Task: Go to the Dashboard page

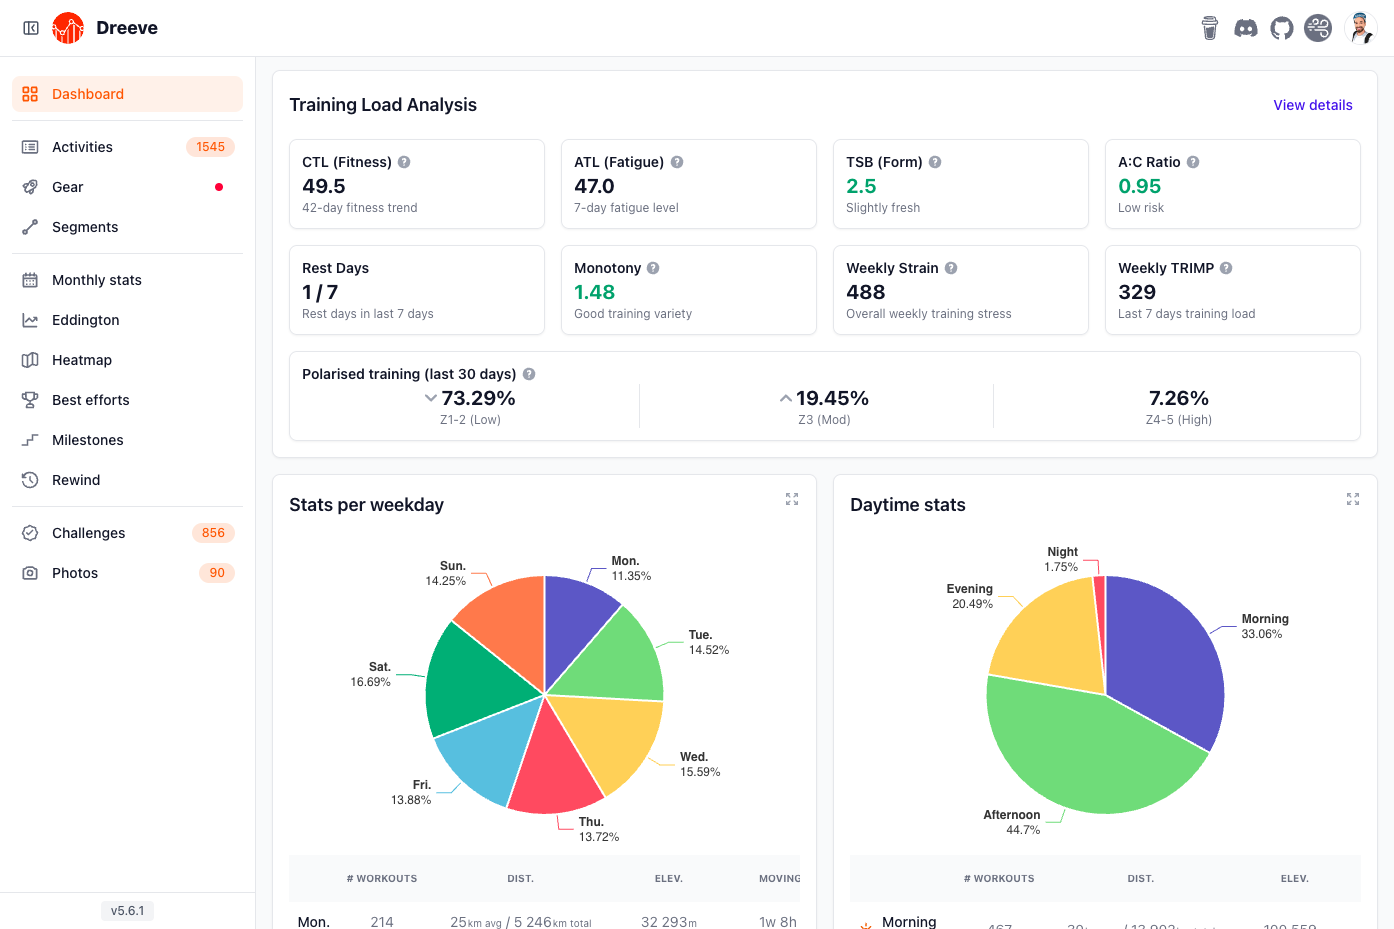Action: coord(127,94)
